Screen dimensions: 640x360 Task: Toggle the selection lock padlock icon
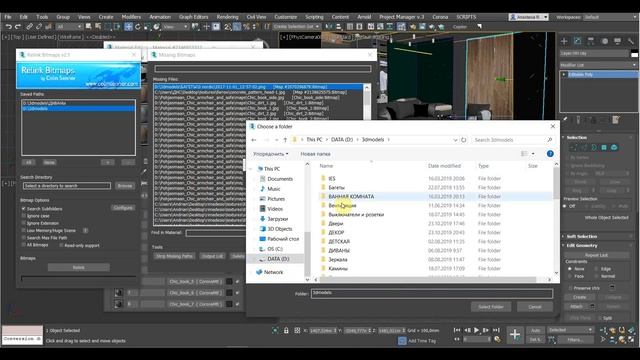(x=286, y=330)
